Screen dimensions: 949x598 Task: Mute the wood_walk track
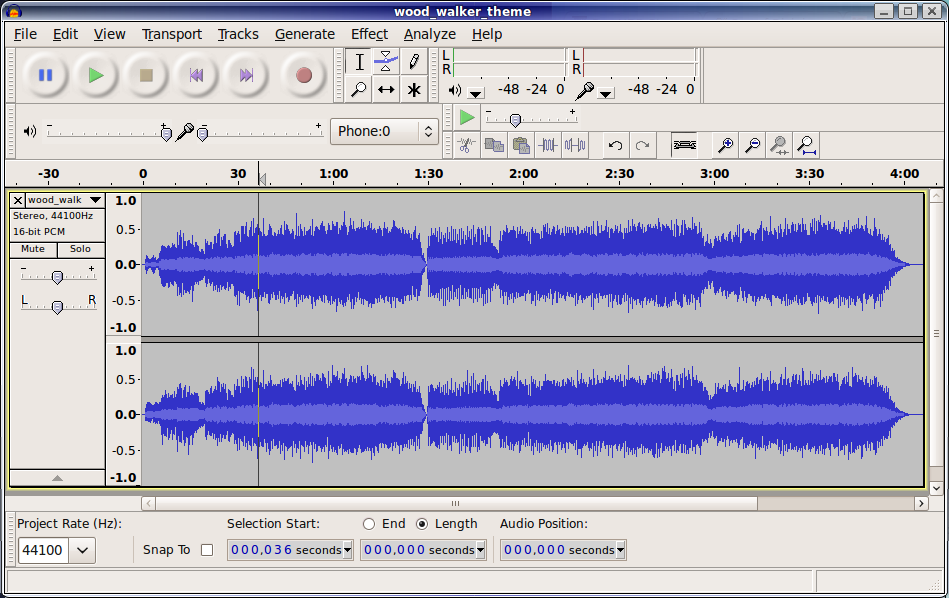pyautogui.click(x=33, y=249)
